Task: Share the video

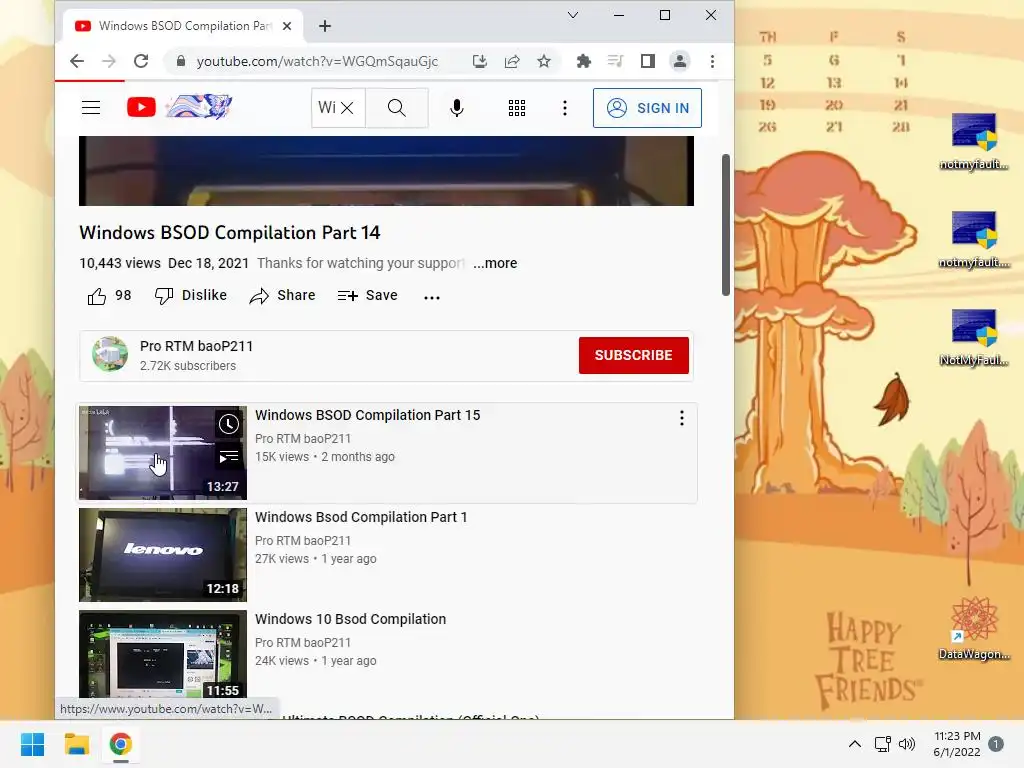Action: tap(282, 296)
